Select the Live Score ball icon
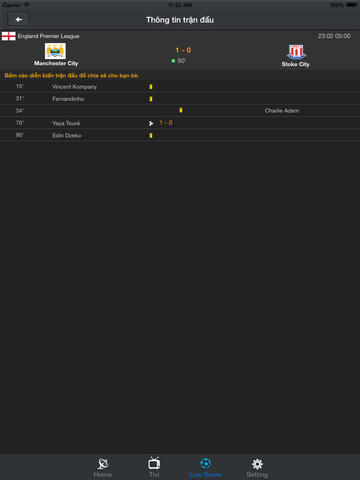This screenshot has width=360, height=480. tap(205, 463)
